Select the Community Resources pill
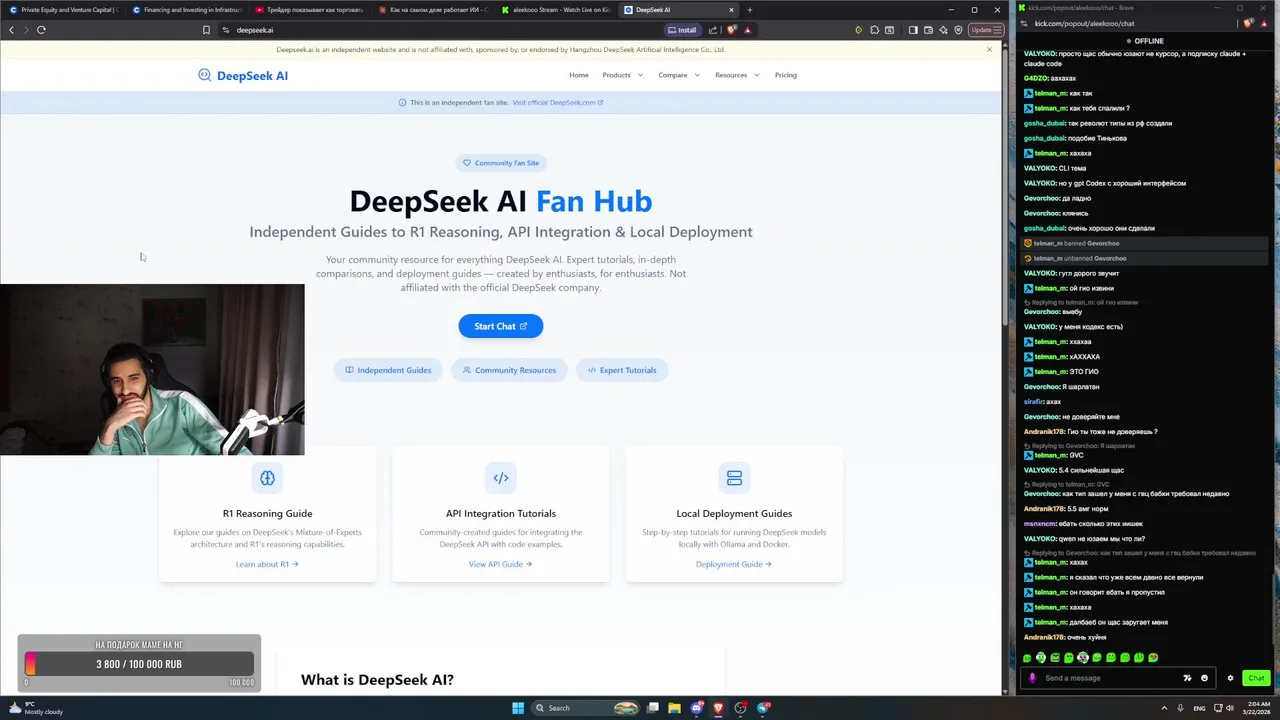Viewport: 1280px width, 720px height. tap(509, 370)
